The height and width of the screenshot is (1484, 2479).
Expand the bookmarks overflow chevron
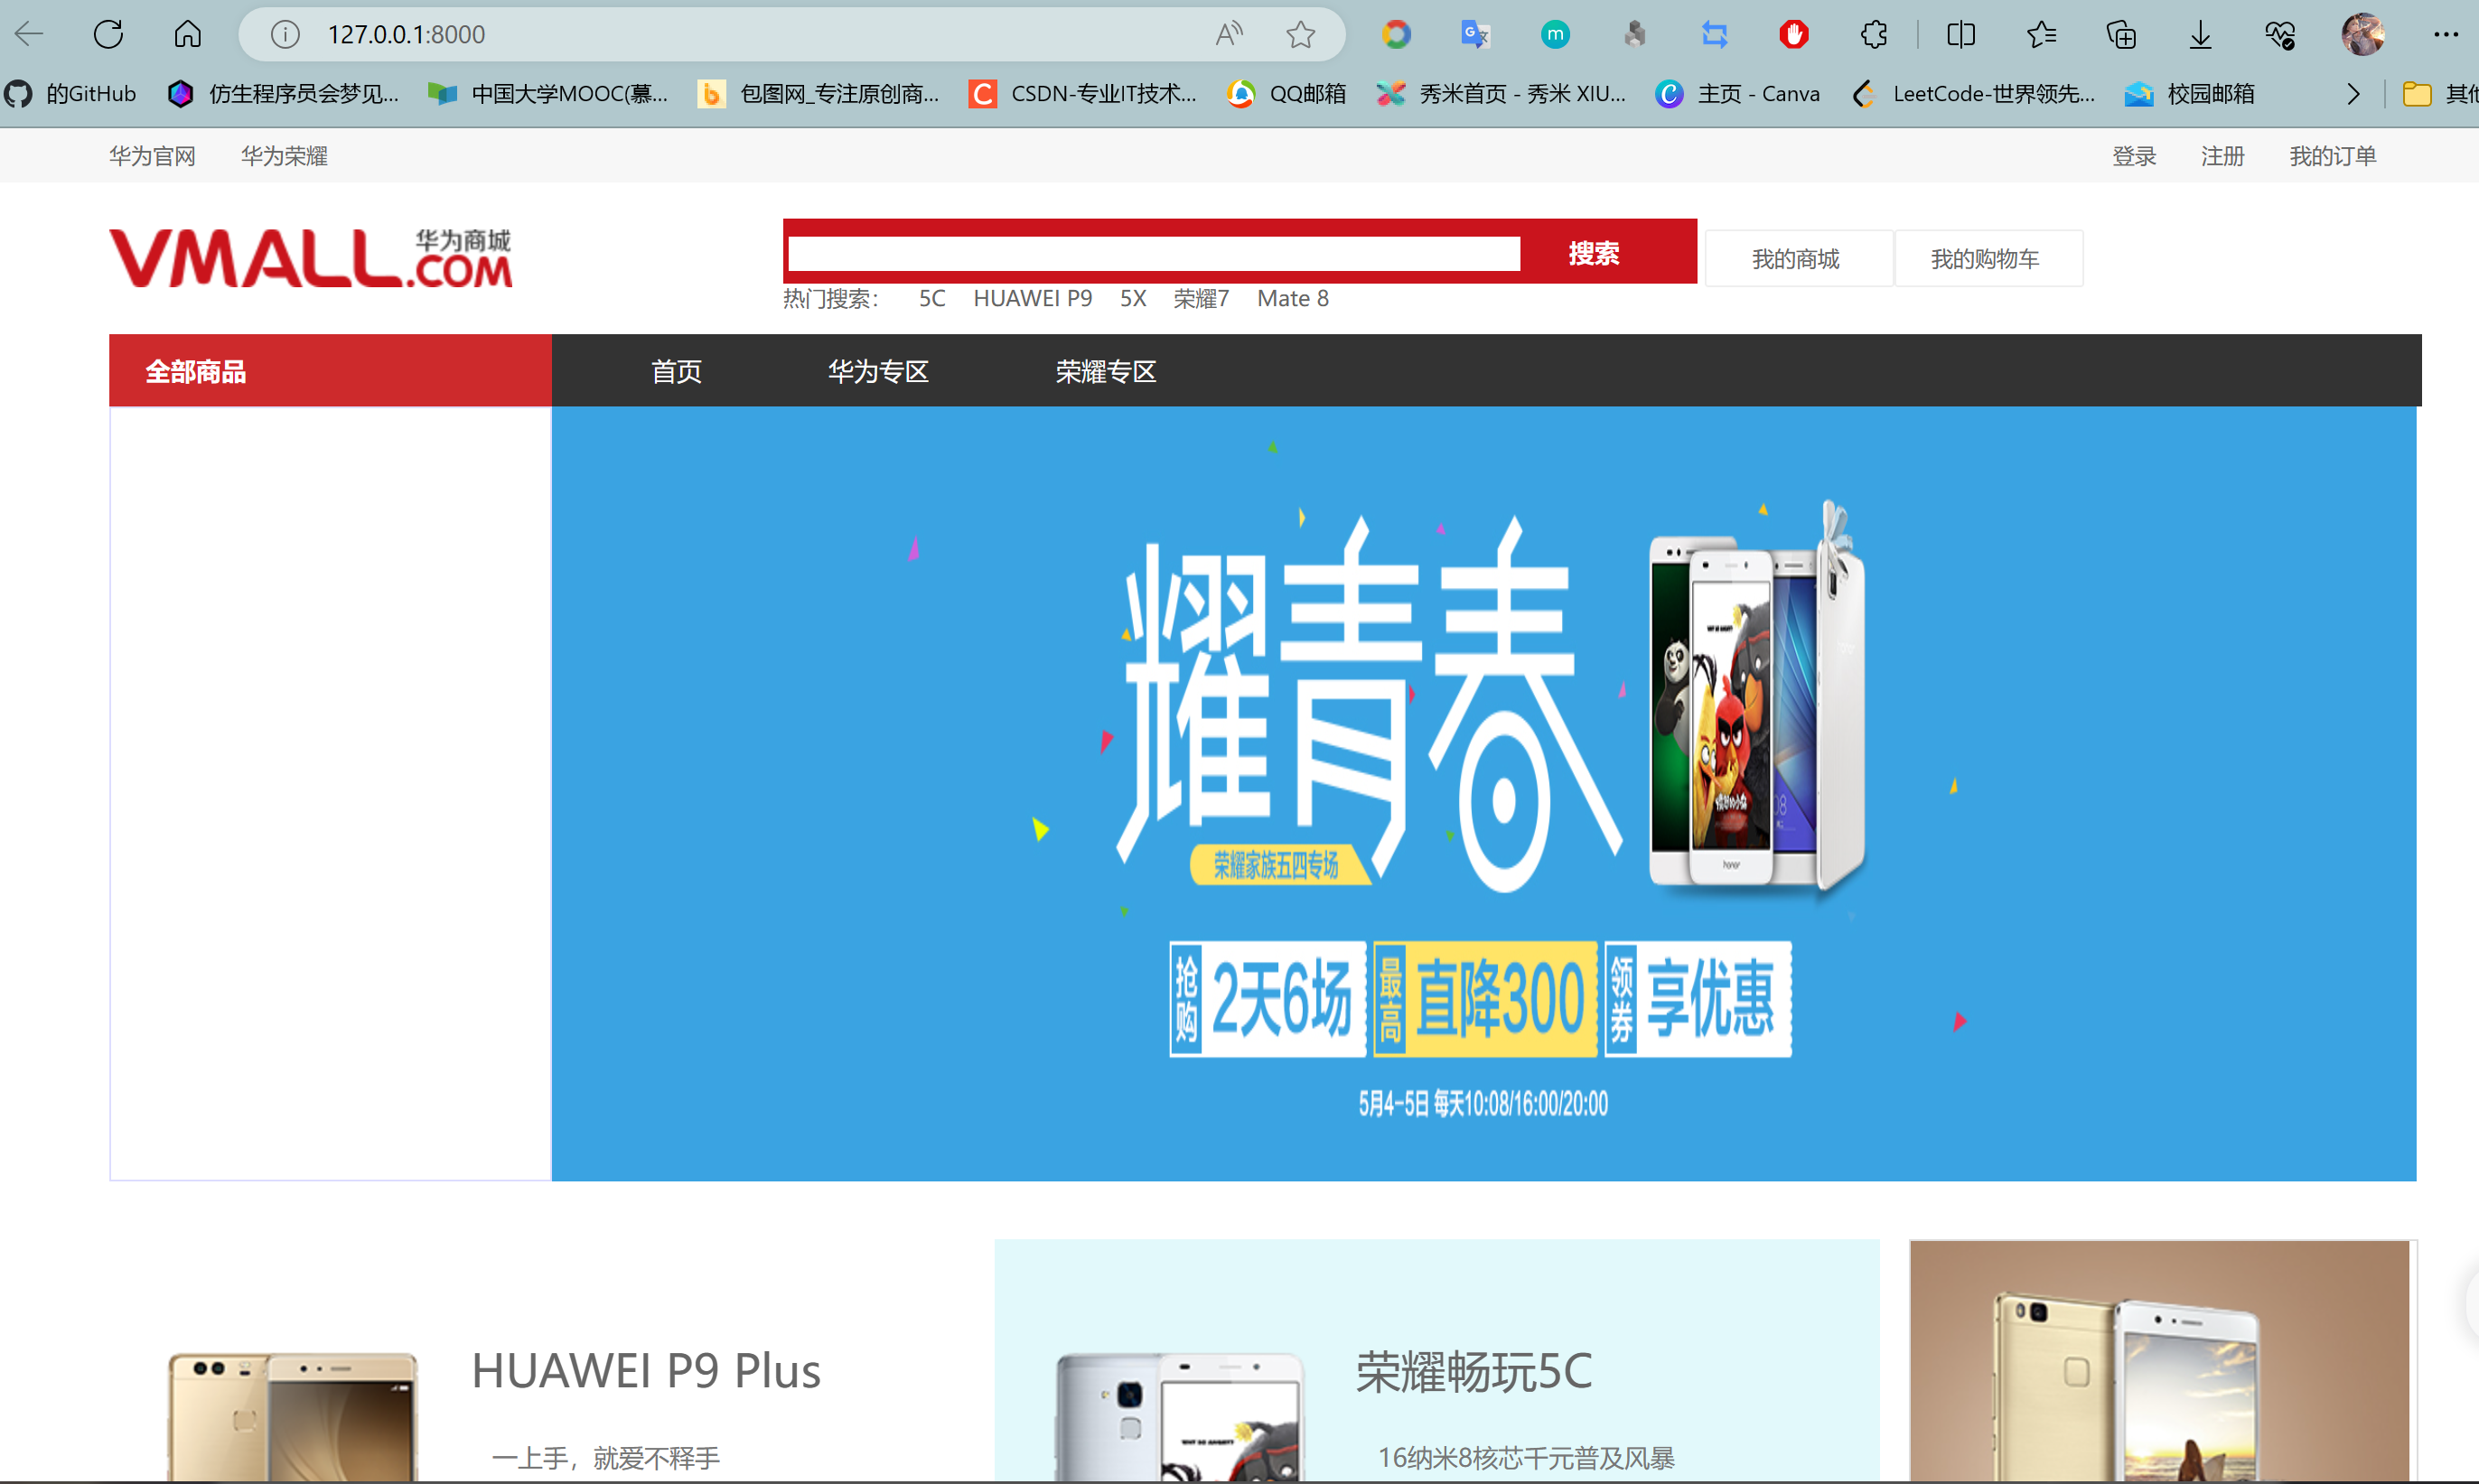point(2353,94)
